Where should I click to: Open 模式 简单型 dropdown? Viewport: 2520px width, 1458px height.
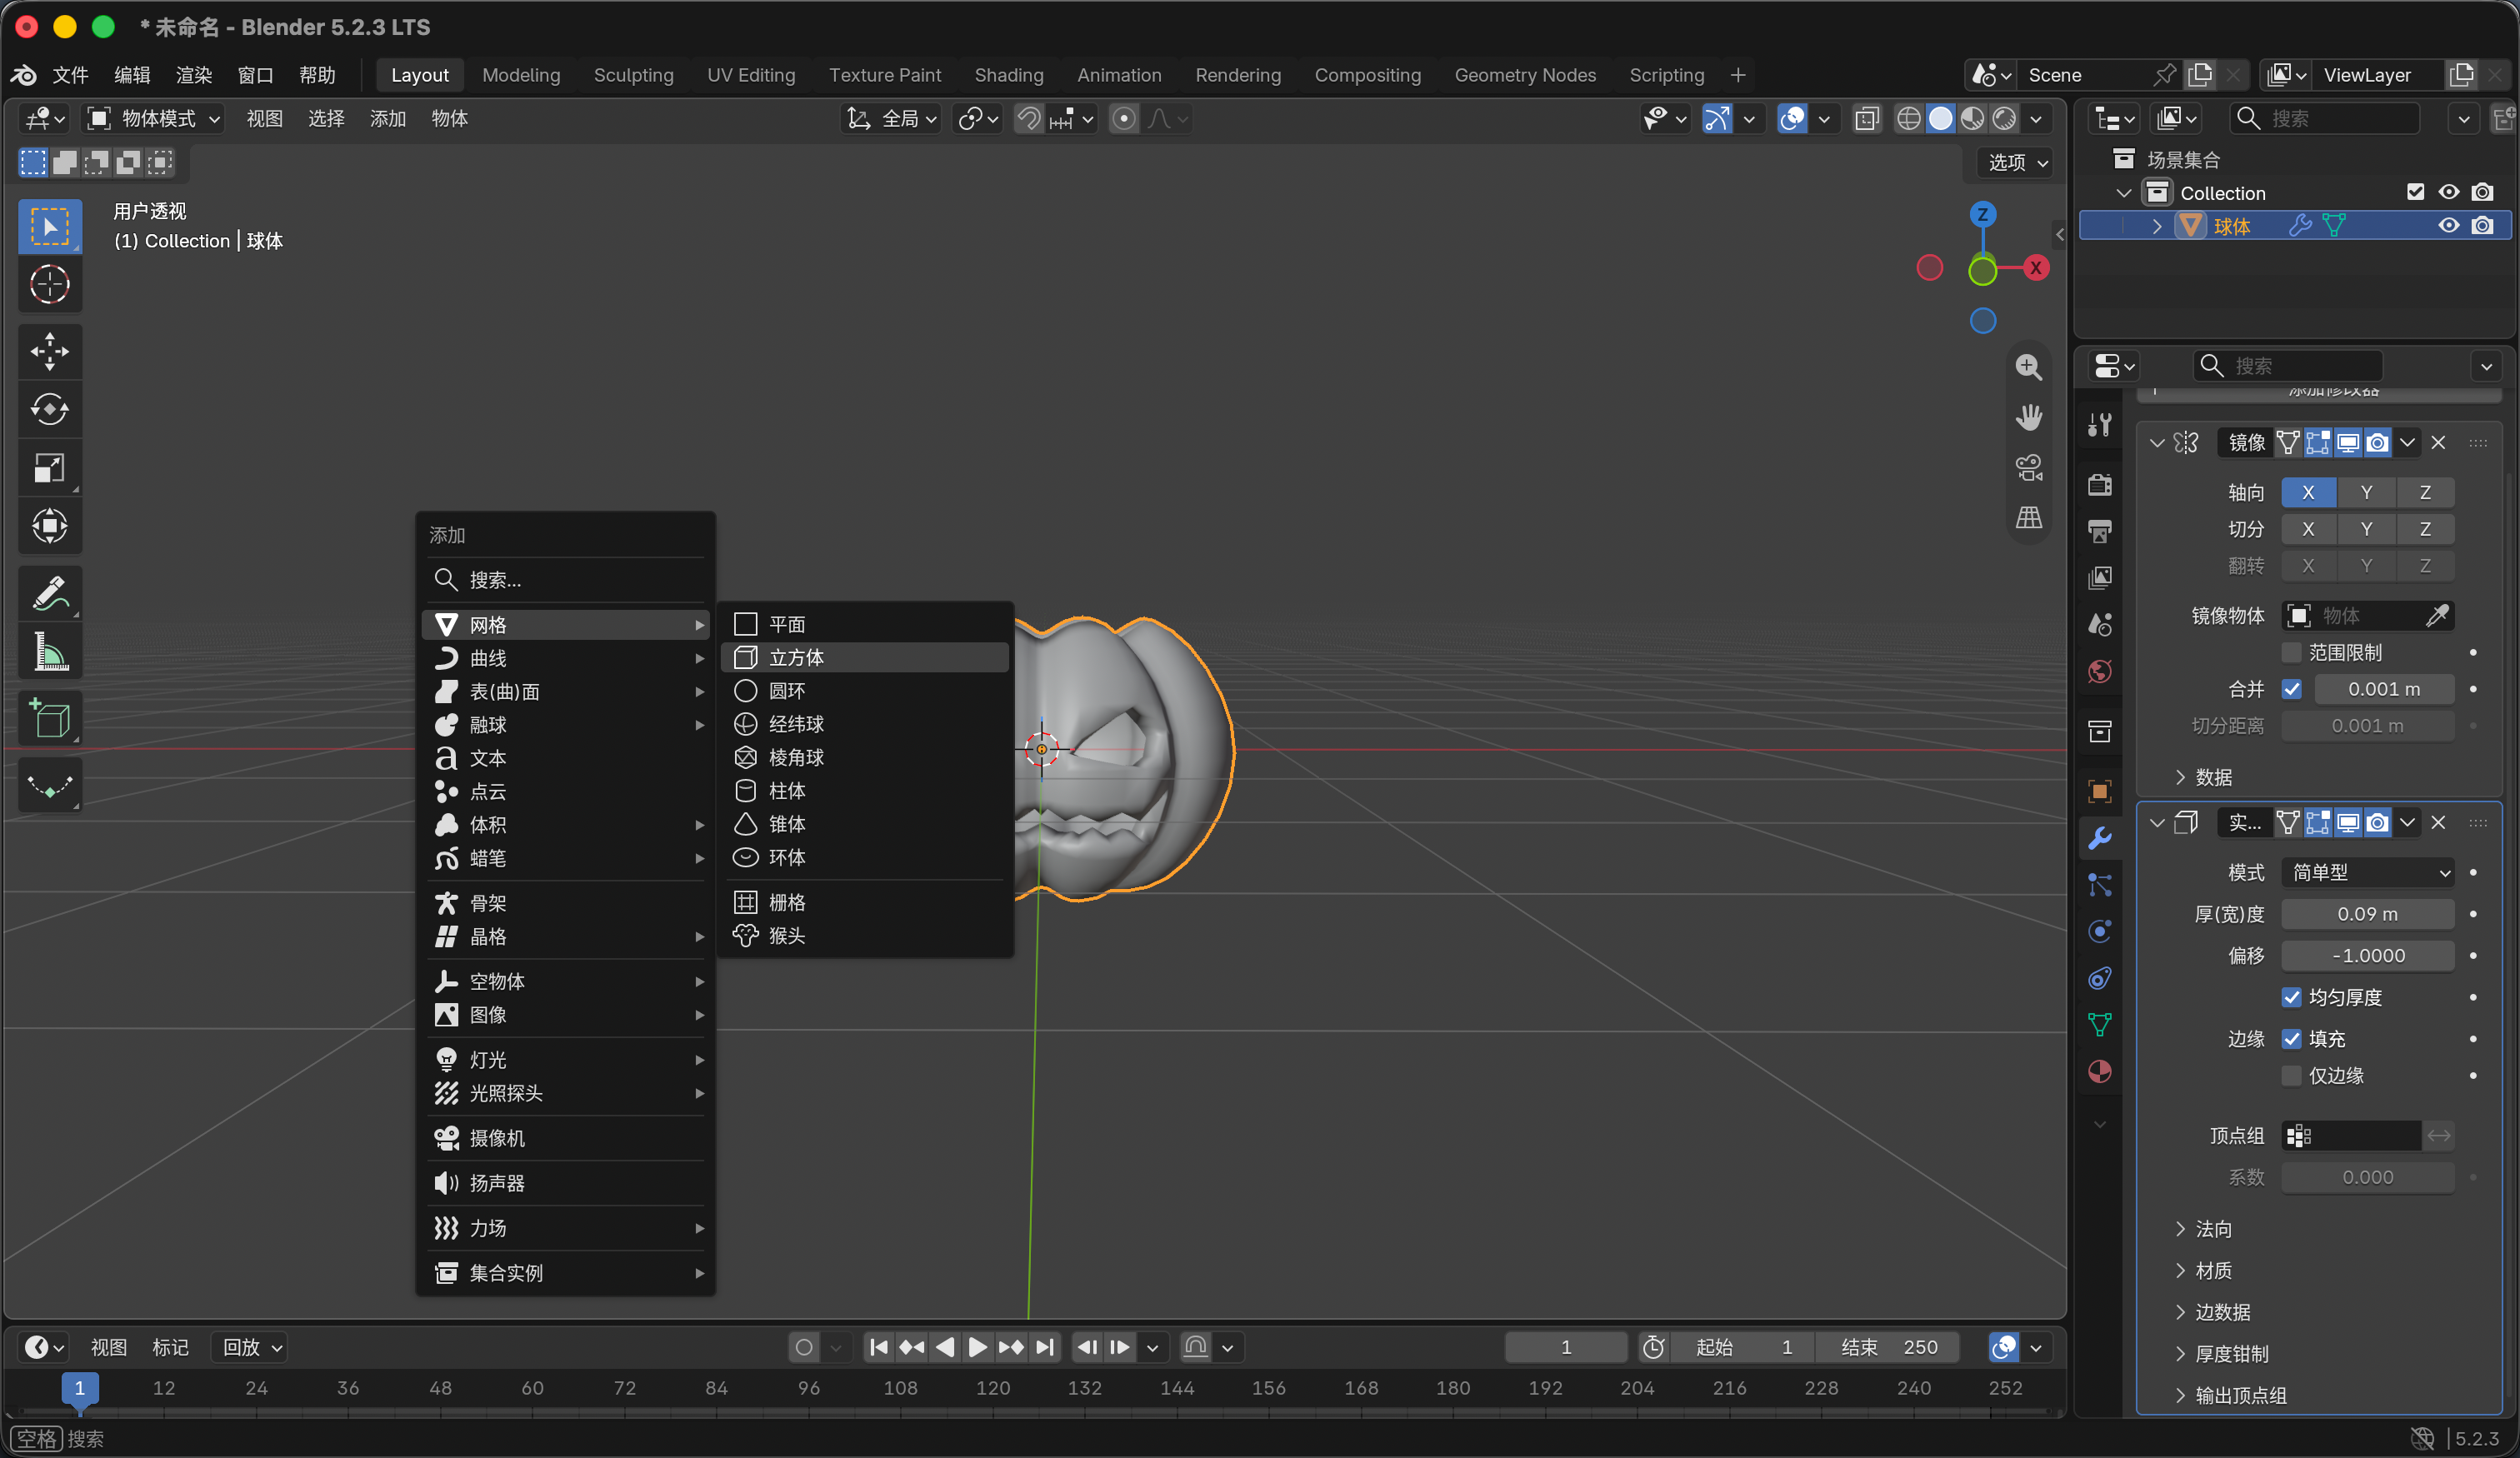pos(2367,872)
